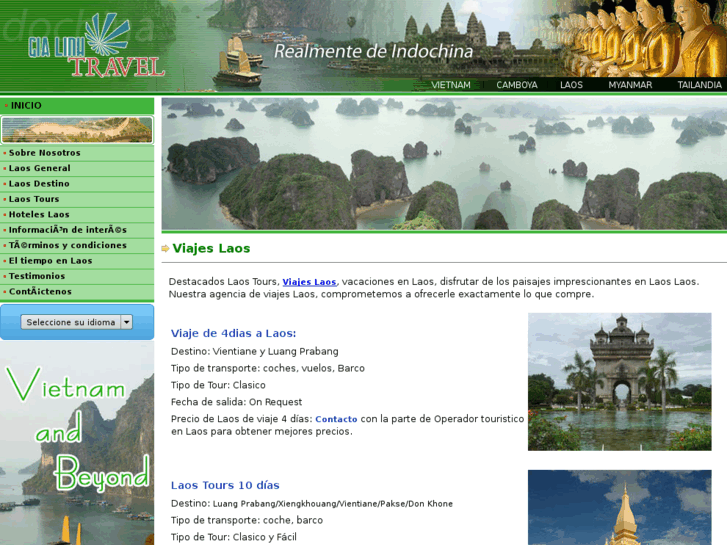
Task: Open the Laos Tours 10 días heading
Action: 225,486
